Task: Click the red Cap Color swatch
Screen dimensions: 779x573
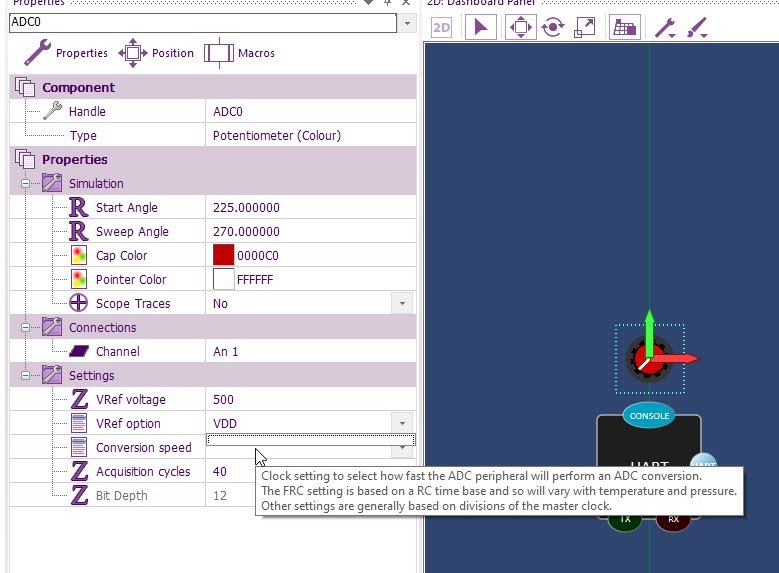Action: click(x=223, y=255)
